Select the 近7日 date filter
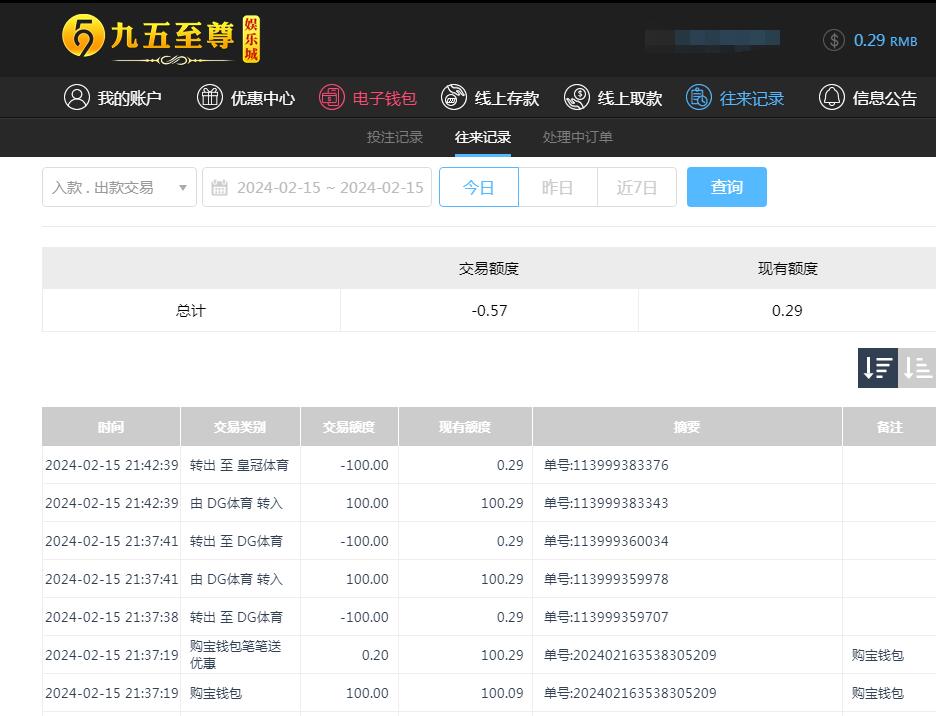 (636, 187)
